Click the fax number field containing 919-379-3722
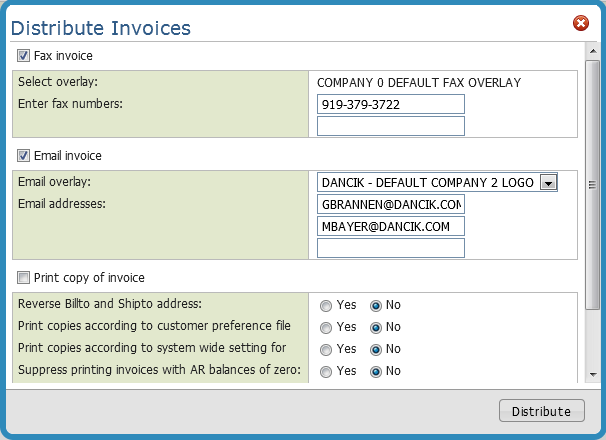606x440 pixels. (390, 104)
